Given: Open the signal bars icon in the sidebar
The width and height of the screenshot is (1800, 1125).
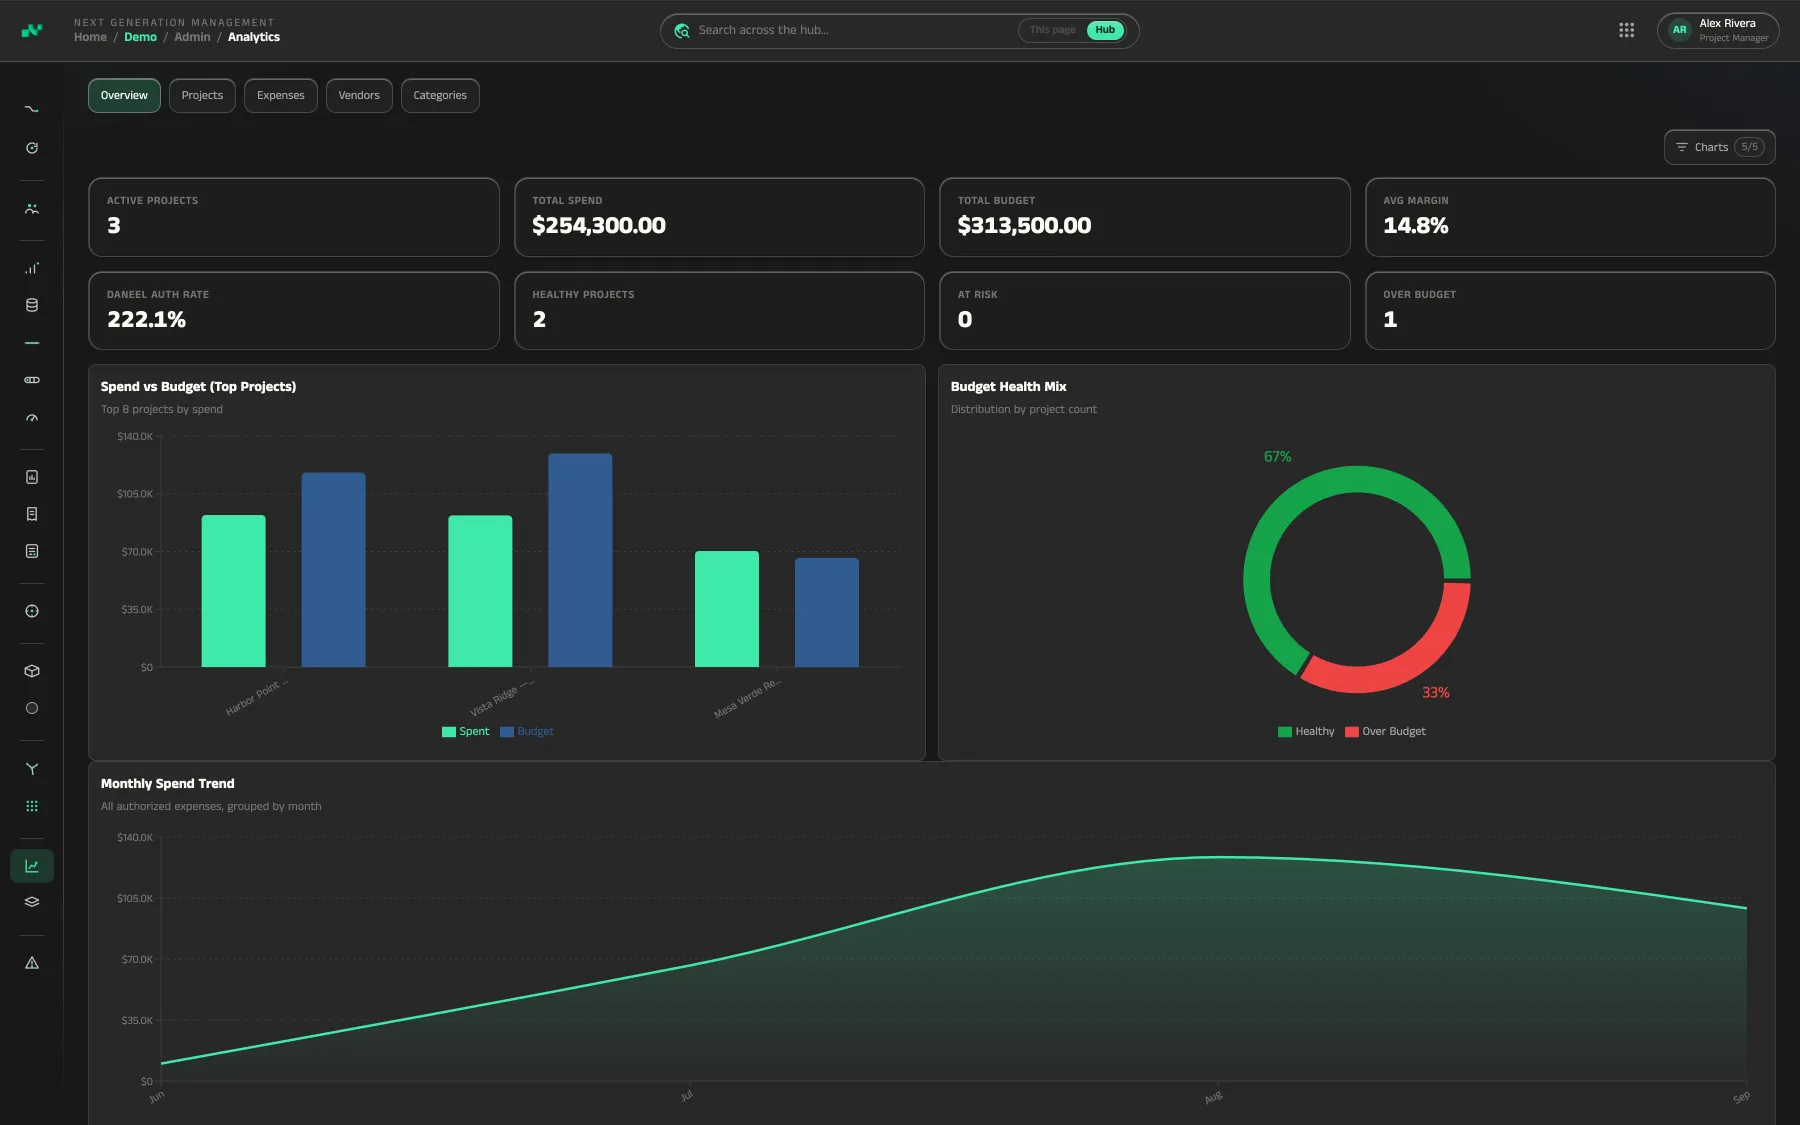Looking at the screenshot, I should [32, 268].
